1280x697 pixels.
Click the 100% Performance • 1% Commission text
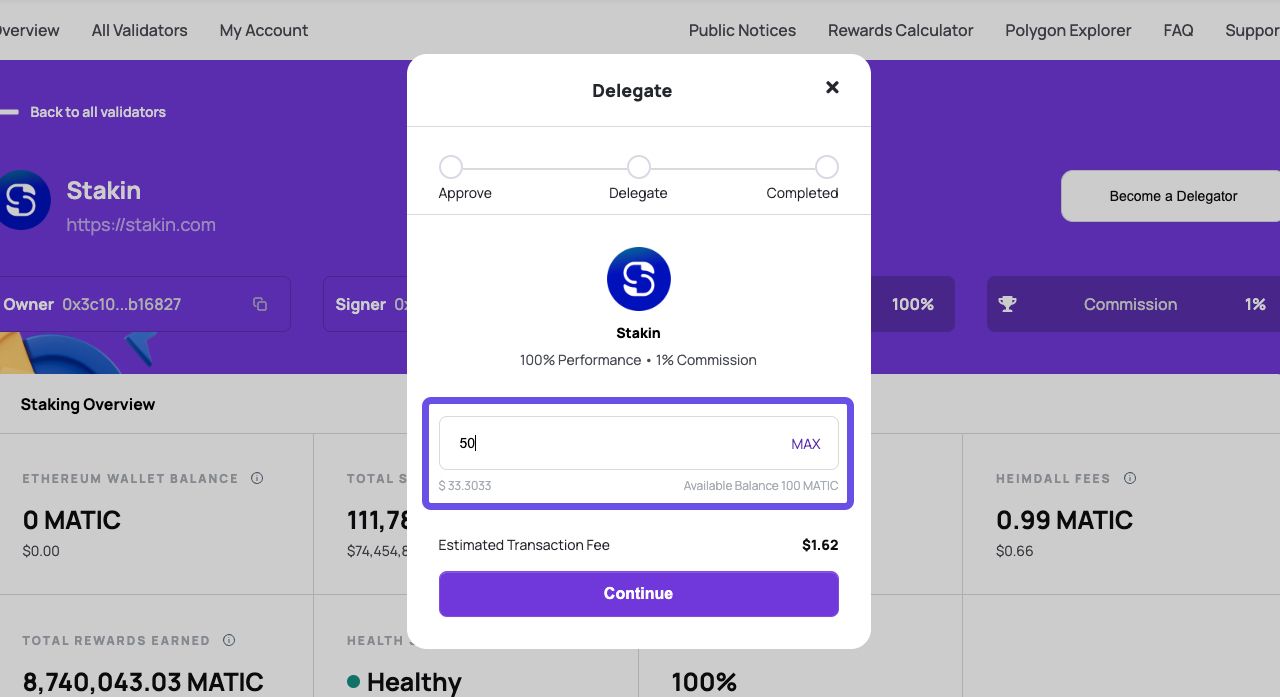coord(638,360)
